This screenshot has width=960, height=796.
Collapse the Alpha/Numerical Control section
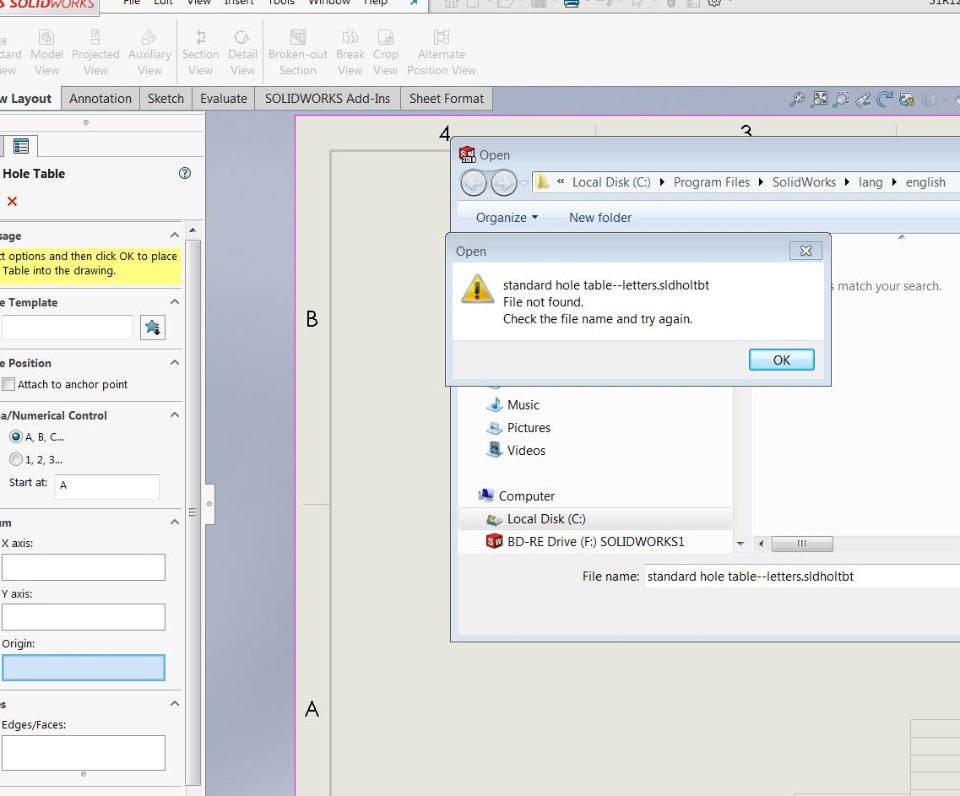point(174,415)
